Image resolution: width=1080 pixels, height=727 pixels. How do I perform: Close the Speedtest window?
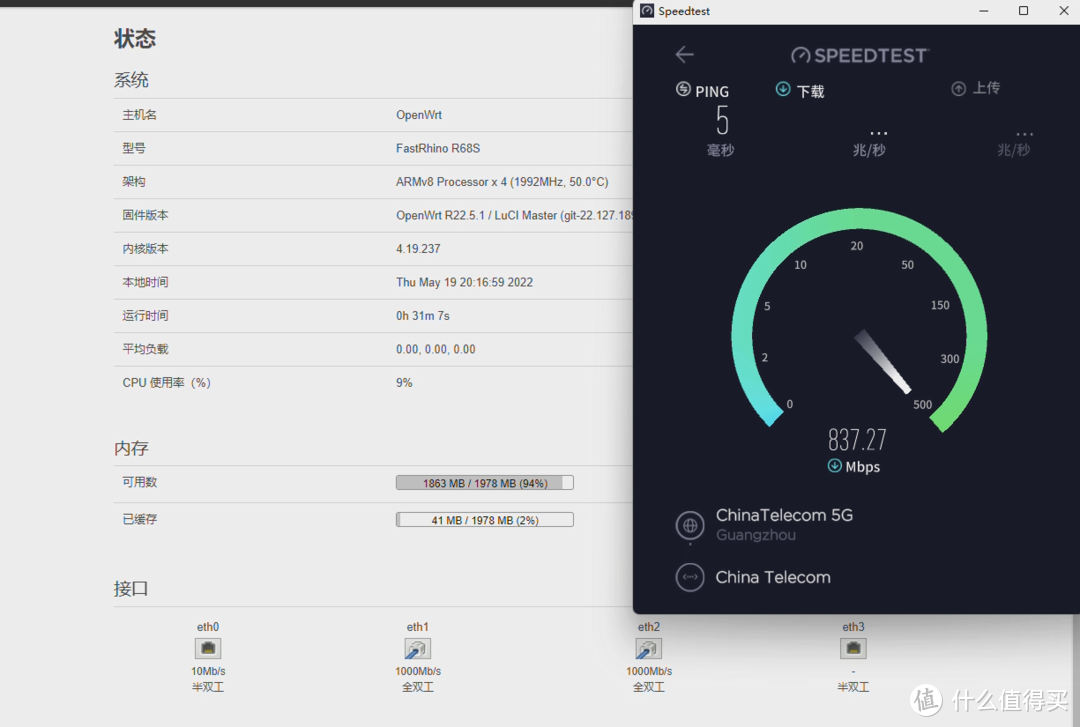tap(1063, 11)
